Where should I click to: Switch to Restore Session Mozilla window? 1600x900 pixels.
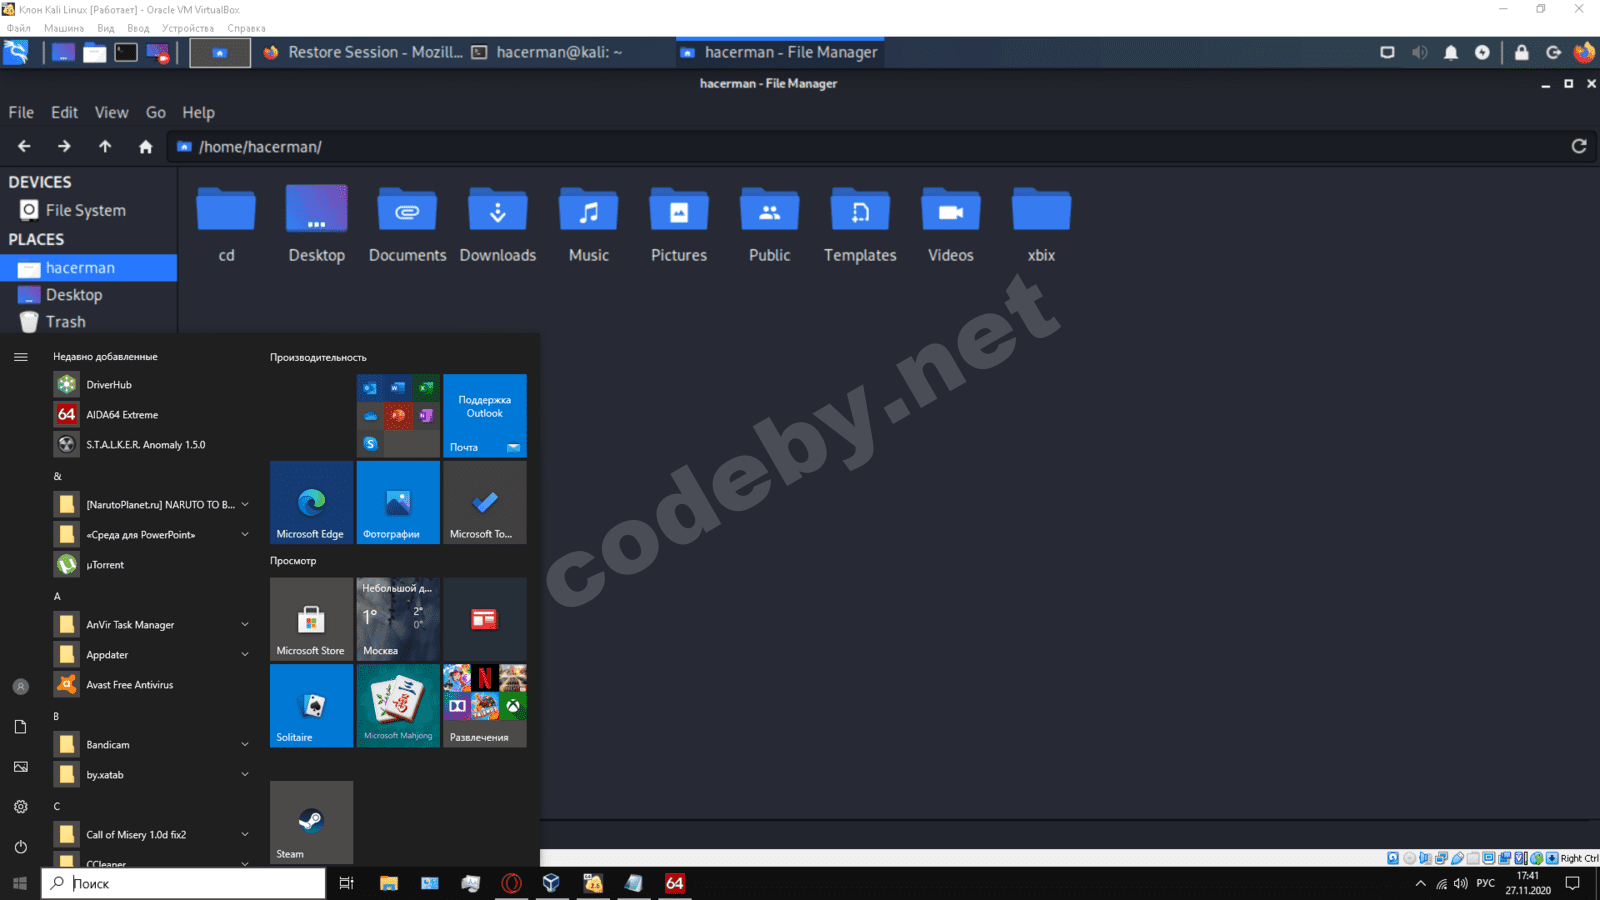364,52
